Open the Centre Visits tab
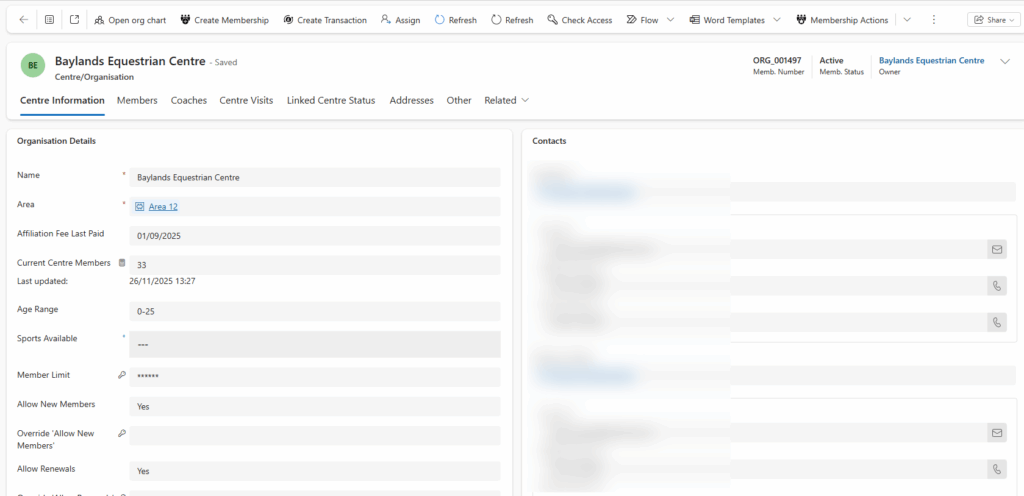This screenshot has height=496, width=1024. pos(246,100)
